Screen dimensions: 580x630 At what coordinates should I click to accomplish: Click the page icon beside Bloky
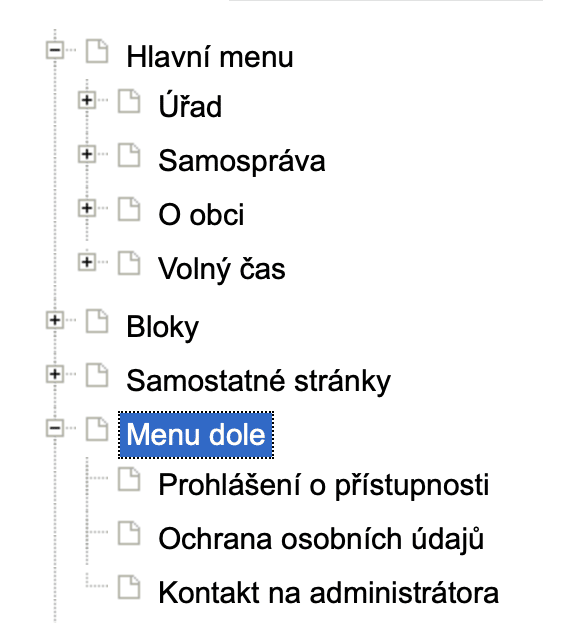[97, 321]
